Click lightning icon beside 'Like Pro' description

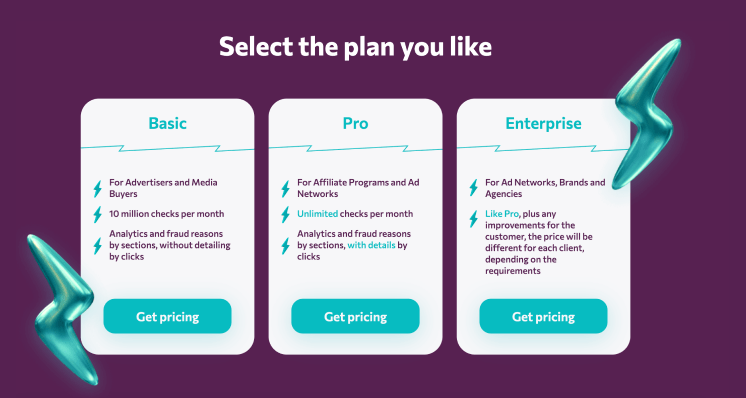click(x=473, y=219)
